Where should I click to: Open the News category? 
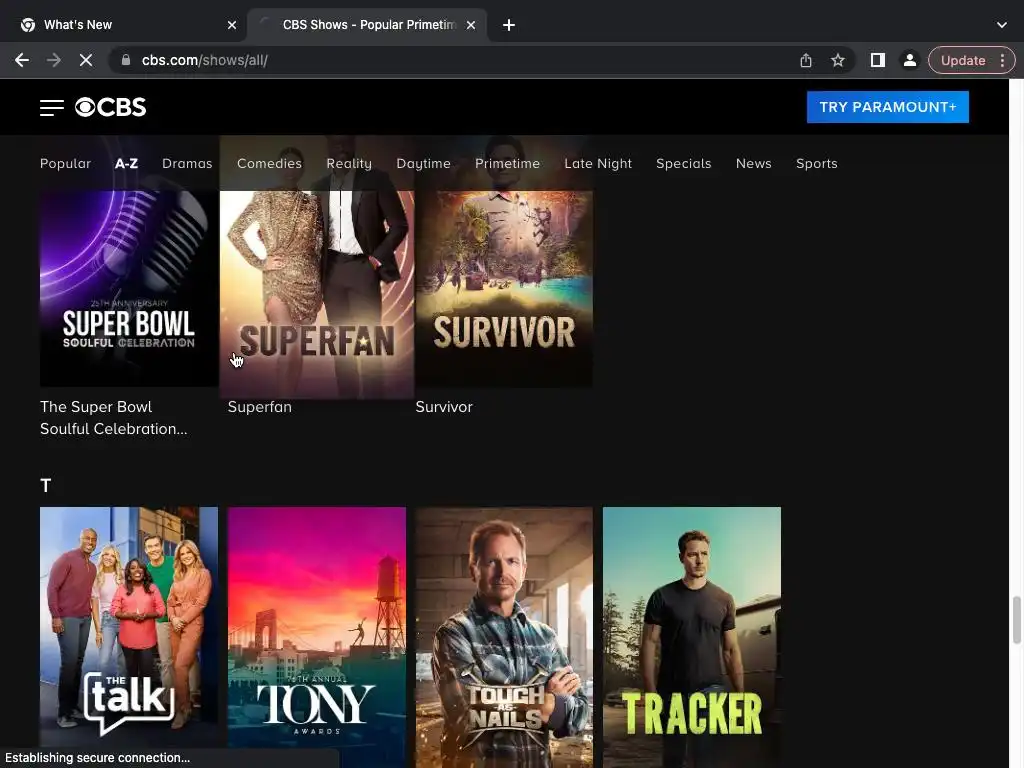pyautogui.click(x=753, y=163)
